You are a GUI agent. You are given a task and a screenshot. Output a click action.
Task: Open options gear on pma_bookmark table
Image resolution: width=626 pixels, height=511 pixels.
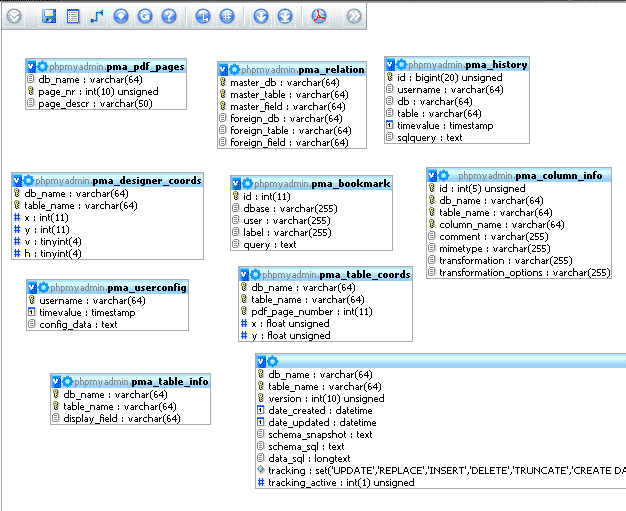point(248,183)
